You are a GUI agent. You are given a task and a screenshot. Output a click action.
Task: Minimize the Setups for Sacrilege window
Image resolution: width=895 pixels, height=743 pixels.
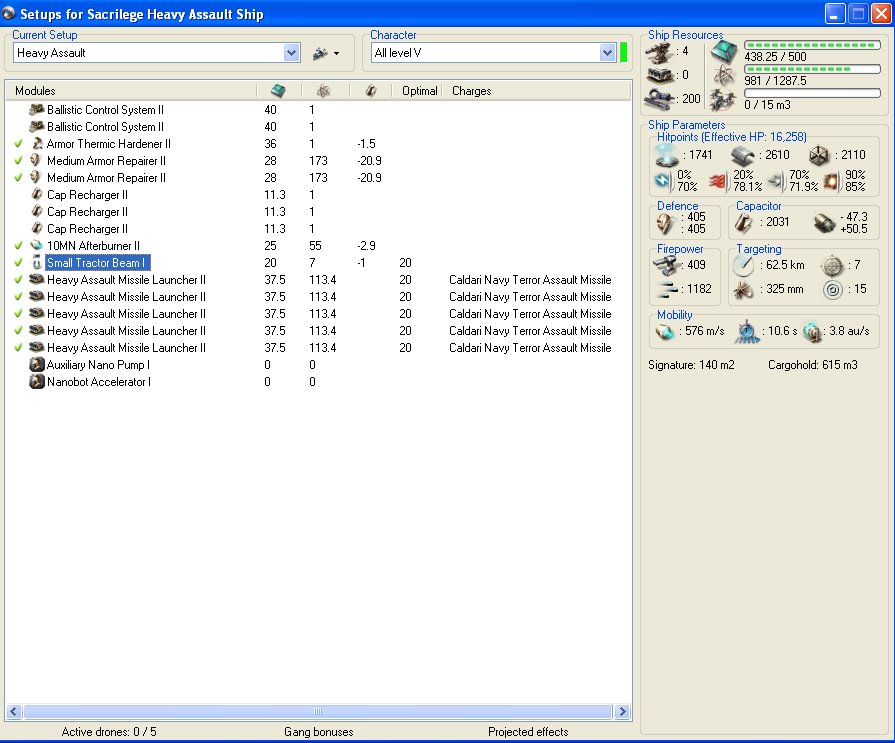coord(835,14)
